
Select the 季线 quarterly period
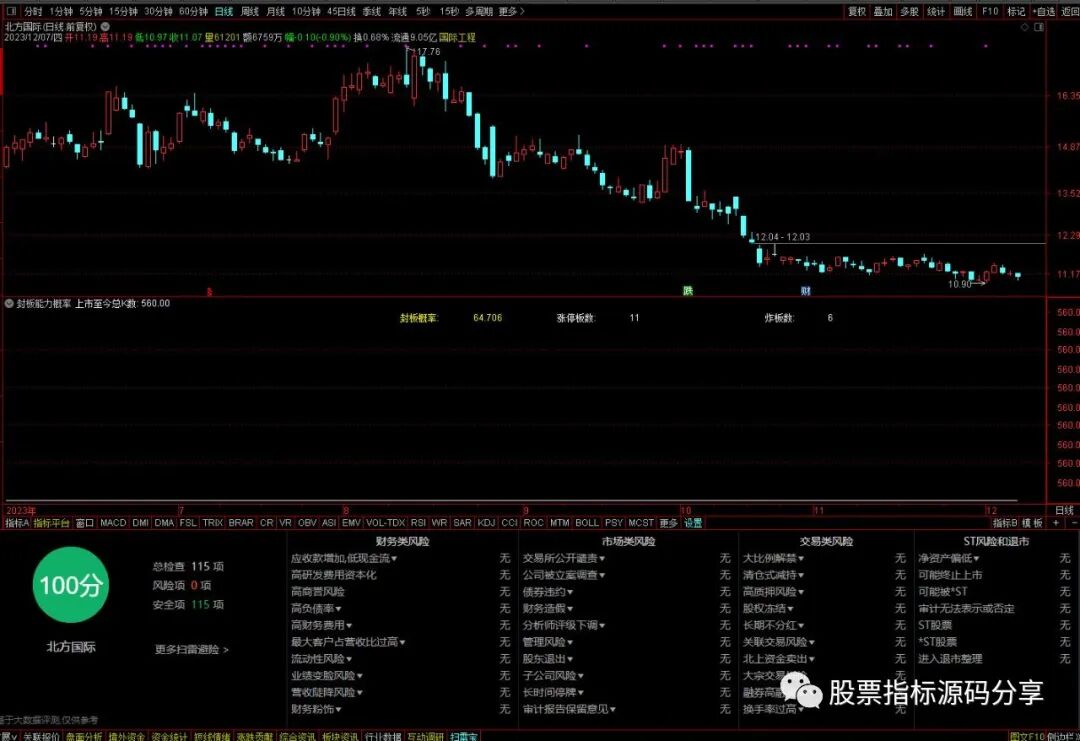tap(371, 12)
